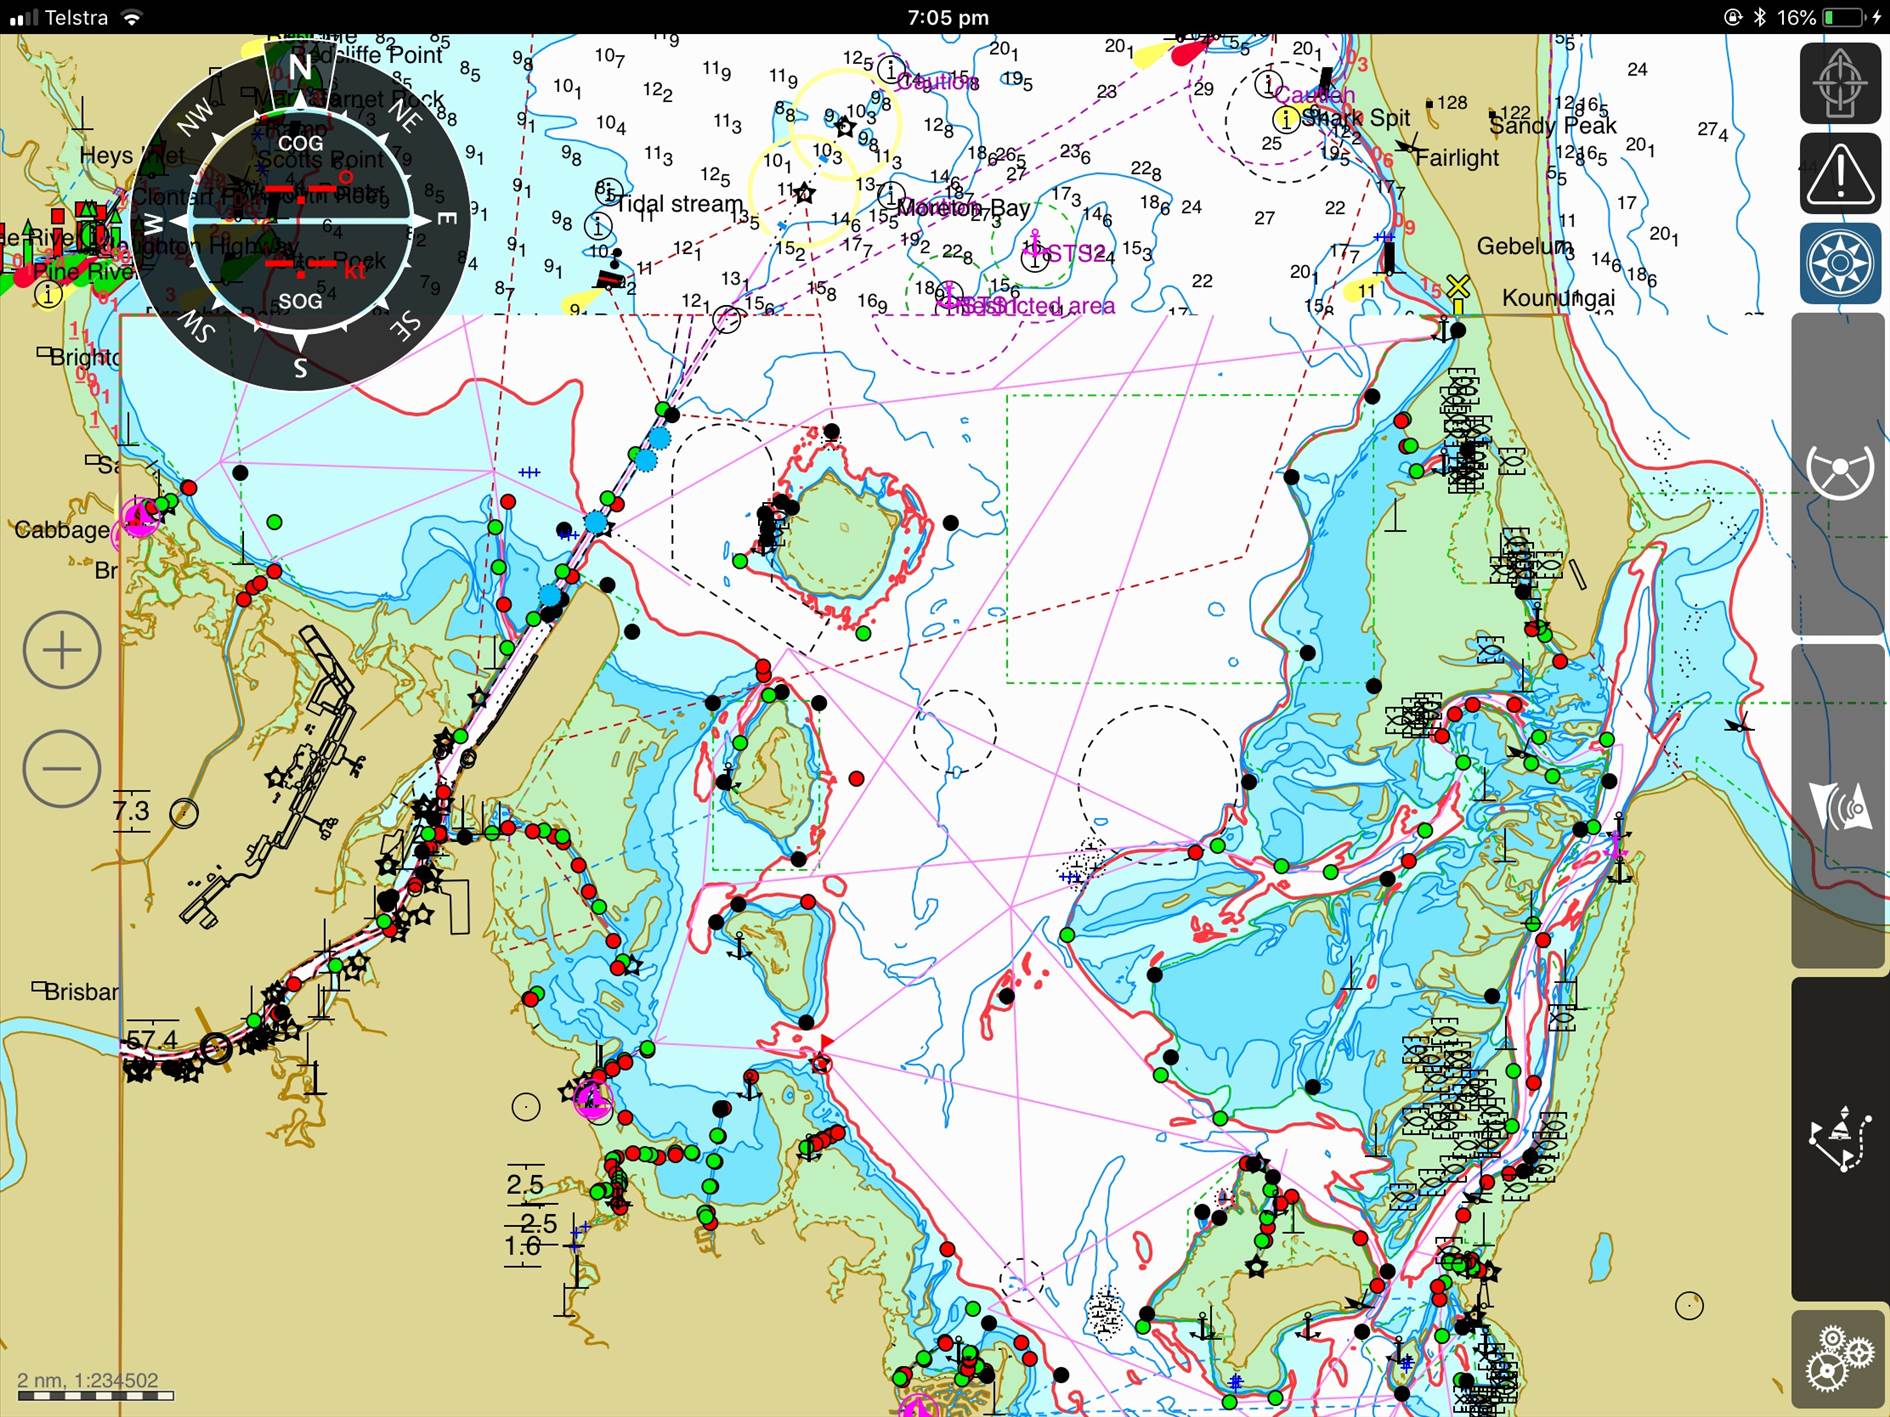Tap the N heading marker on compass
1890x1417 pixels.
click(300, 67)
